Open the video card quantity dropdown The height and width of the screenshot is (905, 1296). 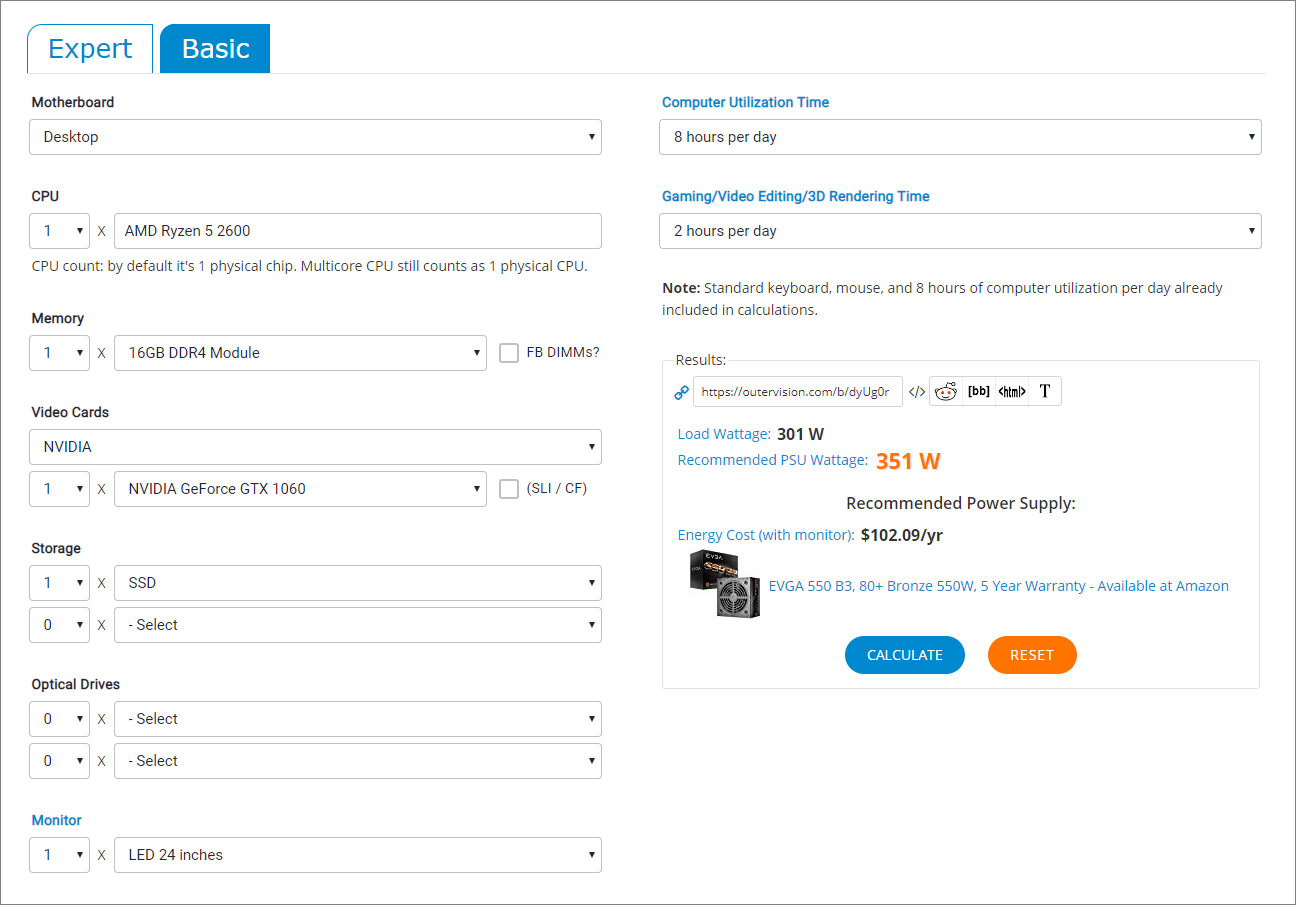coord(59,489)
